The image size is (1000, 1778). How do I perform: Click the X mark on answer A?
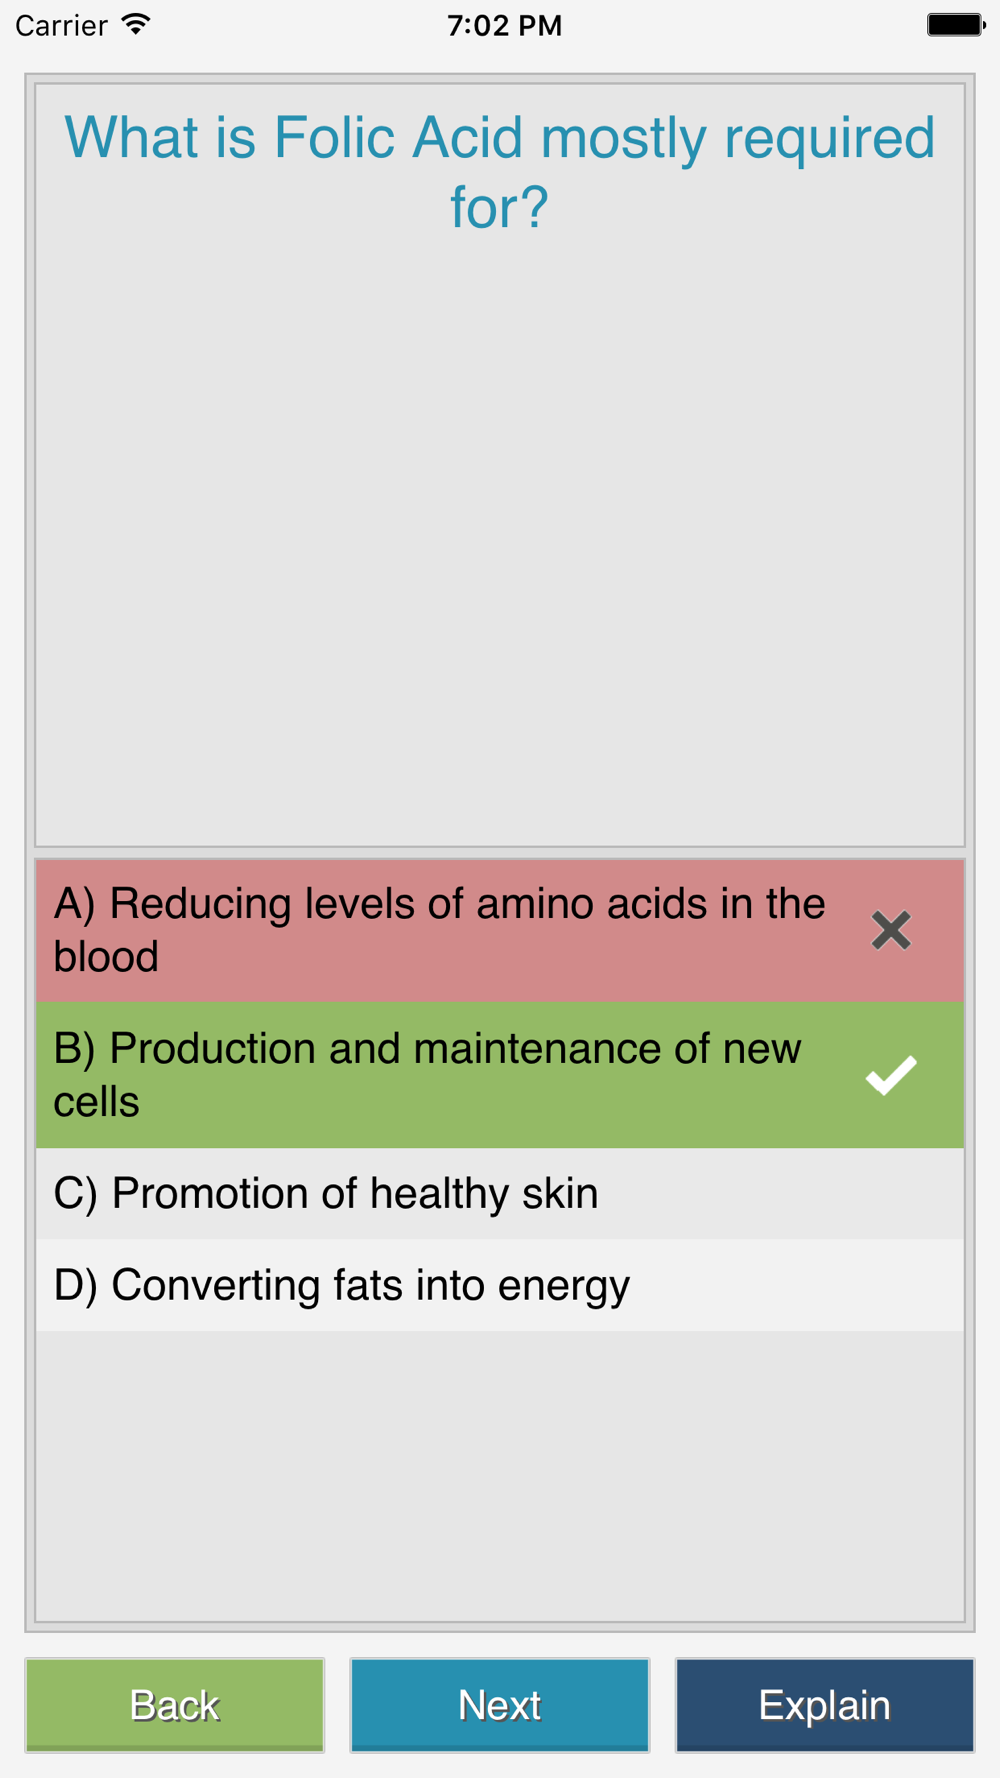890,930
